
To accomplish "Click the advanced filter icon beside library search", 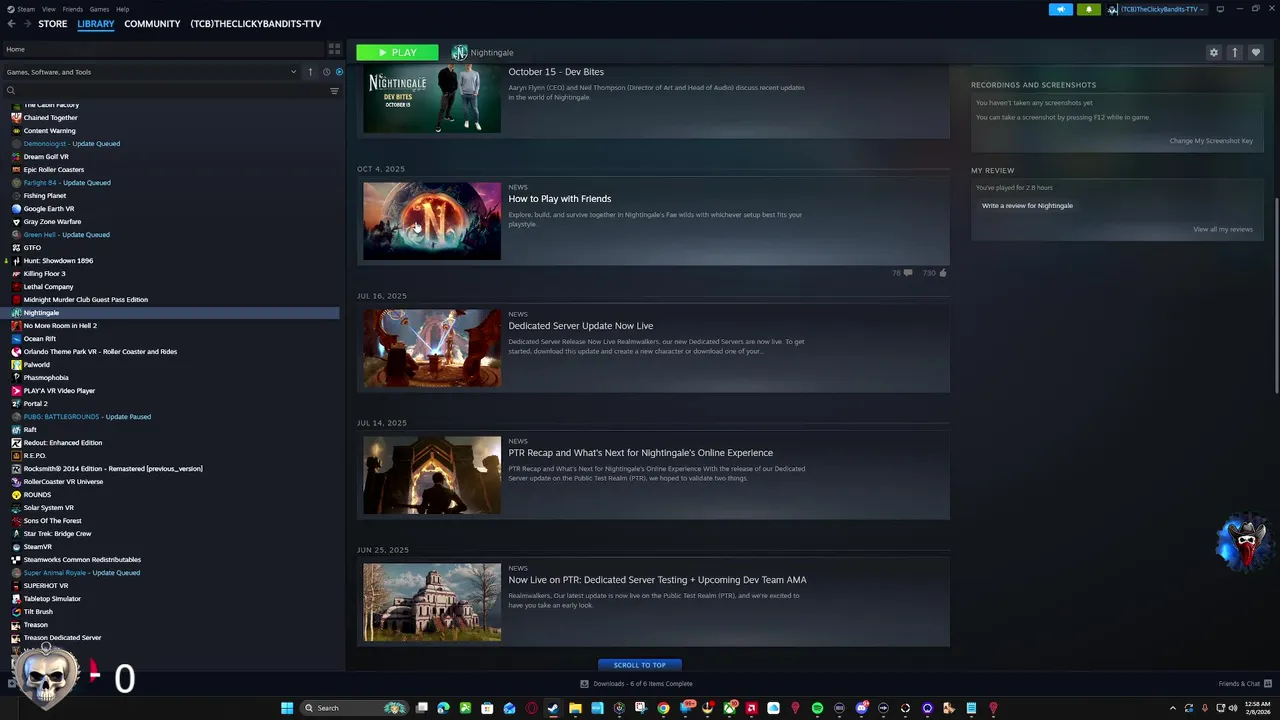I will coord(334,91).
